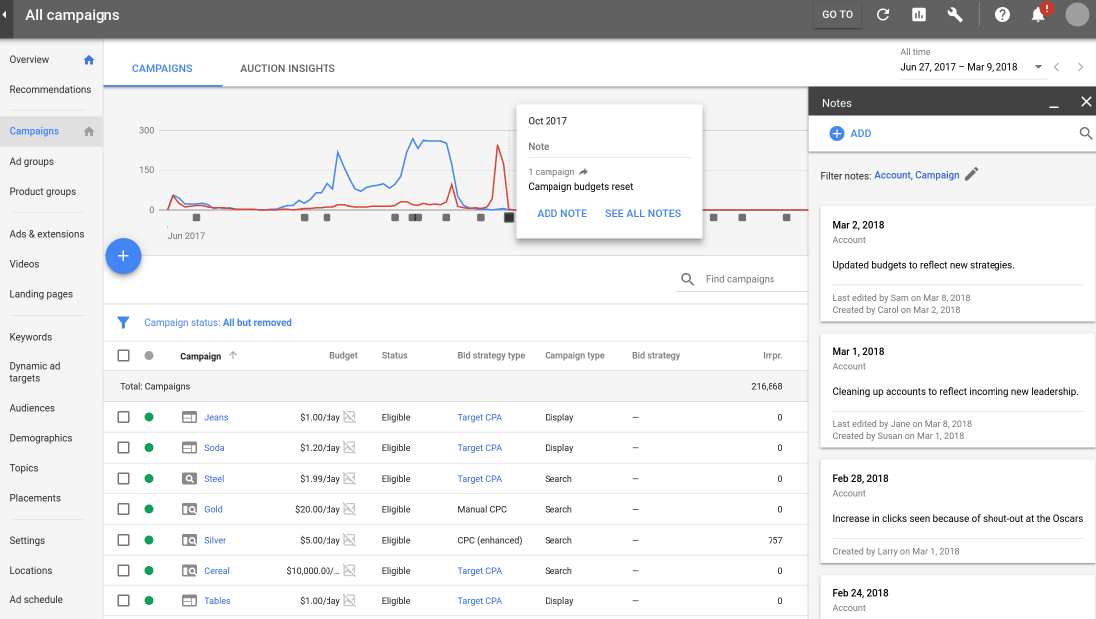1096x619 pixels.
Task: Toggle the select-all header checkbox
Action: click(x=123, y=355)
